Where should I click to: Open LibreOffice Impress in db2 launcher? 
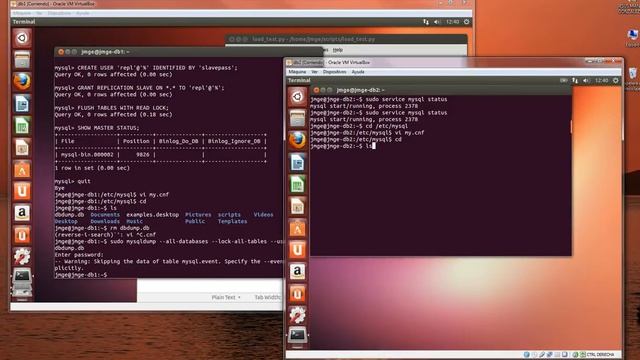pyautogui.click(x=297, y=206)
